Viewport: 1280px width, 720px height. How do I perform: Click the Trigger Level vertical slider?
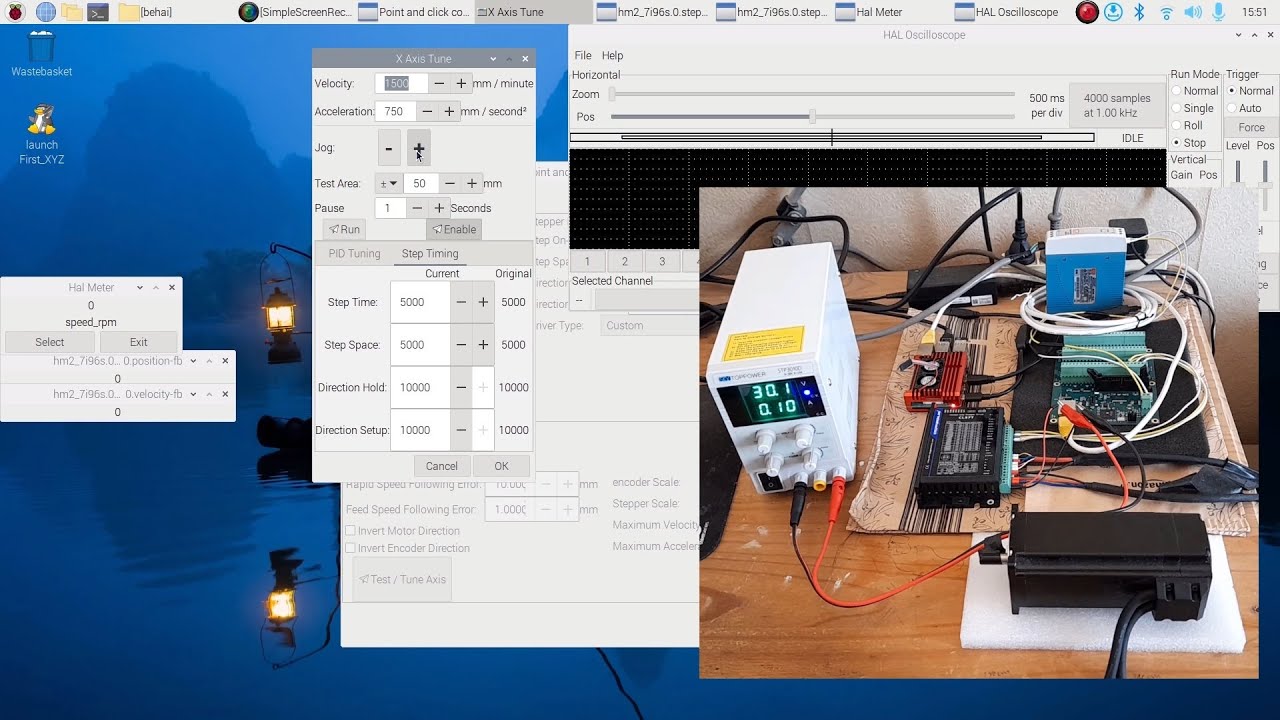[x=1238, y=172]
